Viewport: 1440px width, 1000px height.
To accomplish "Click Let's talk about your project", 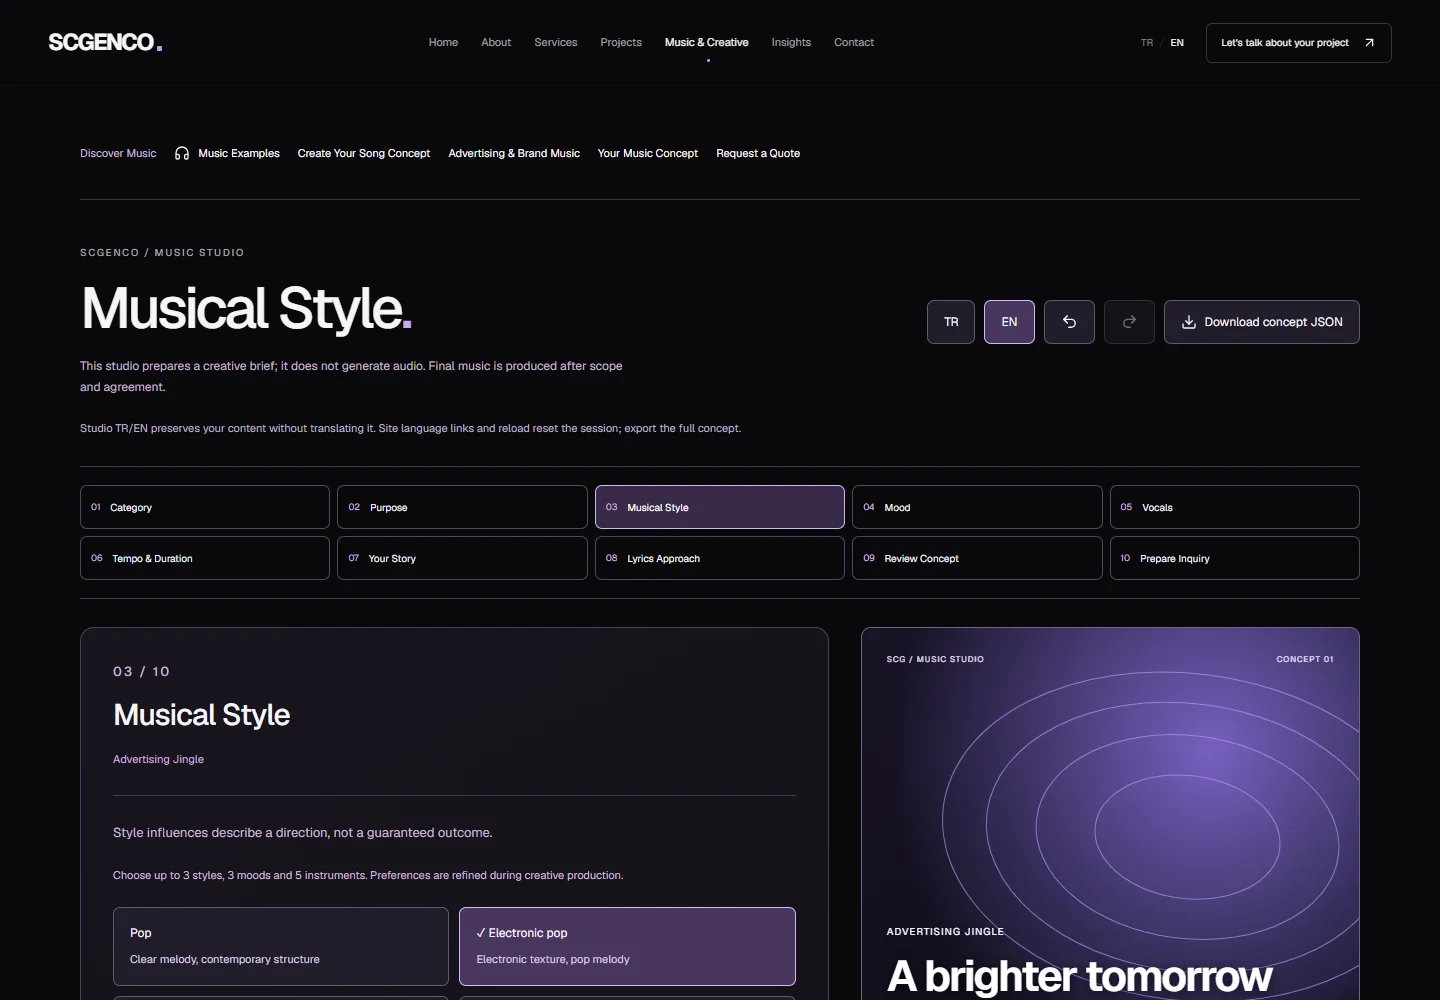I will click(1298, 43).
